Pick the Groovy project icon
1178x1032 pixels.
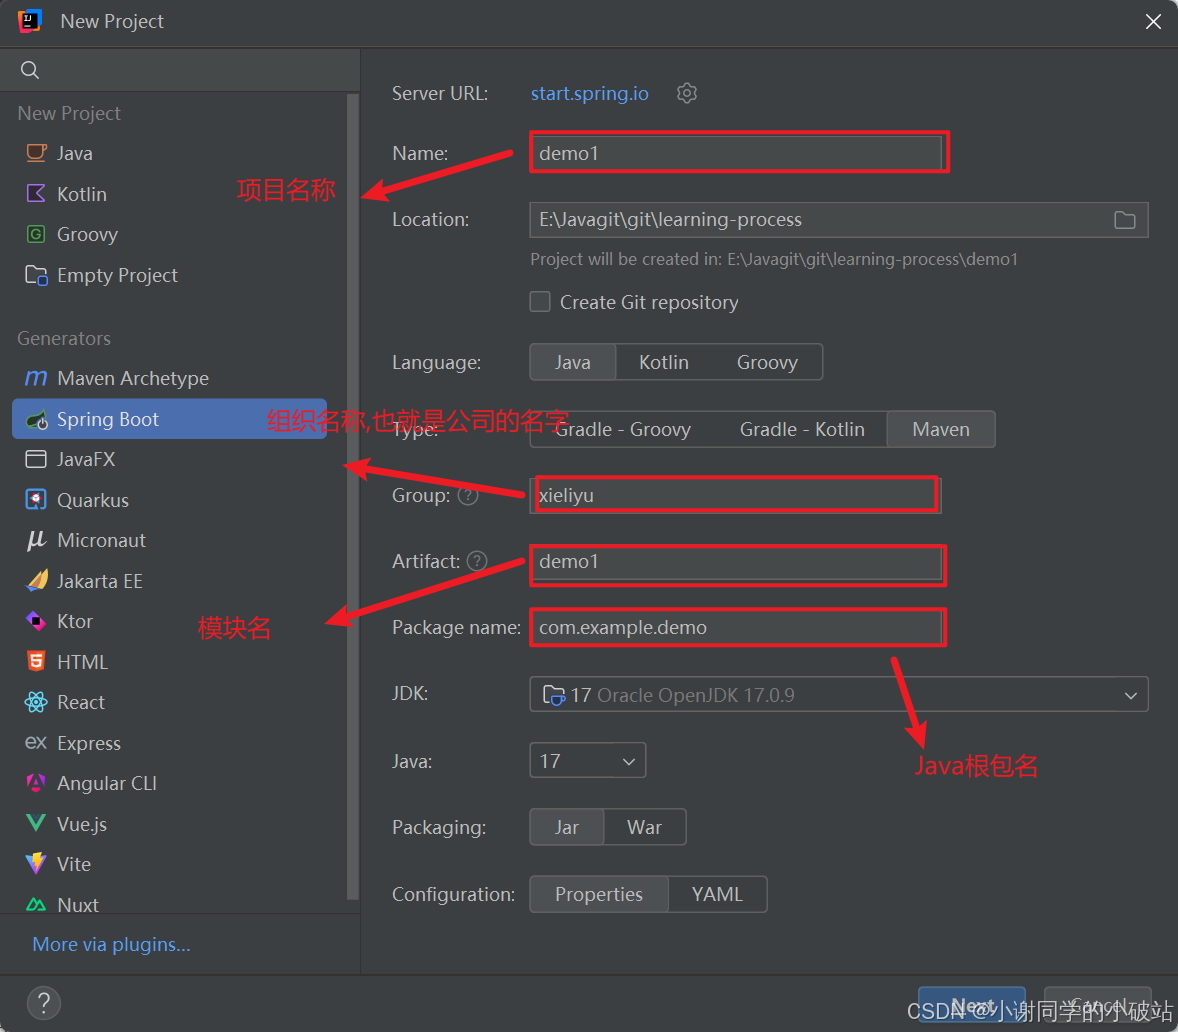tap(36, 234)
